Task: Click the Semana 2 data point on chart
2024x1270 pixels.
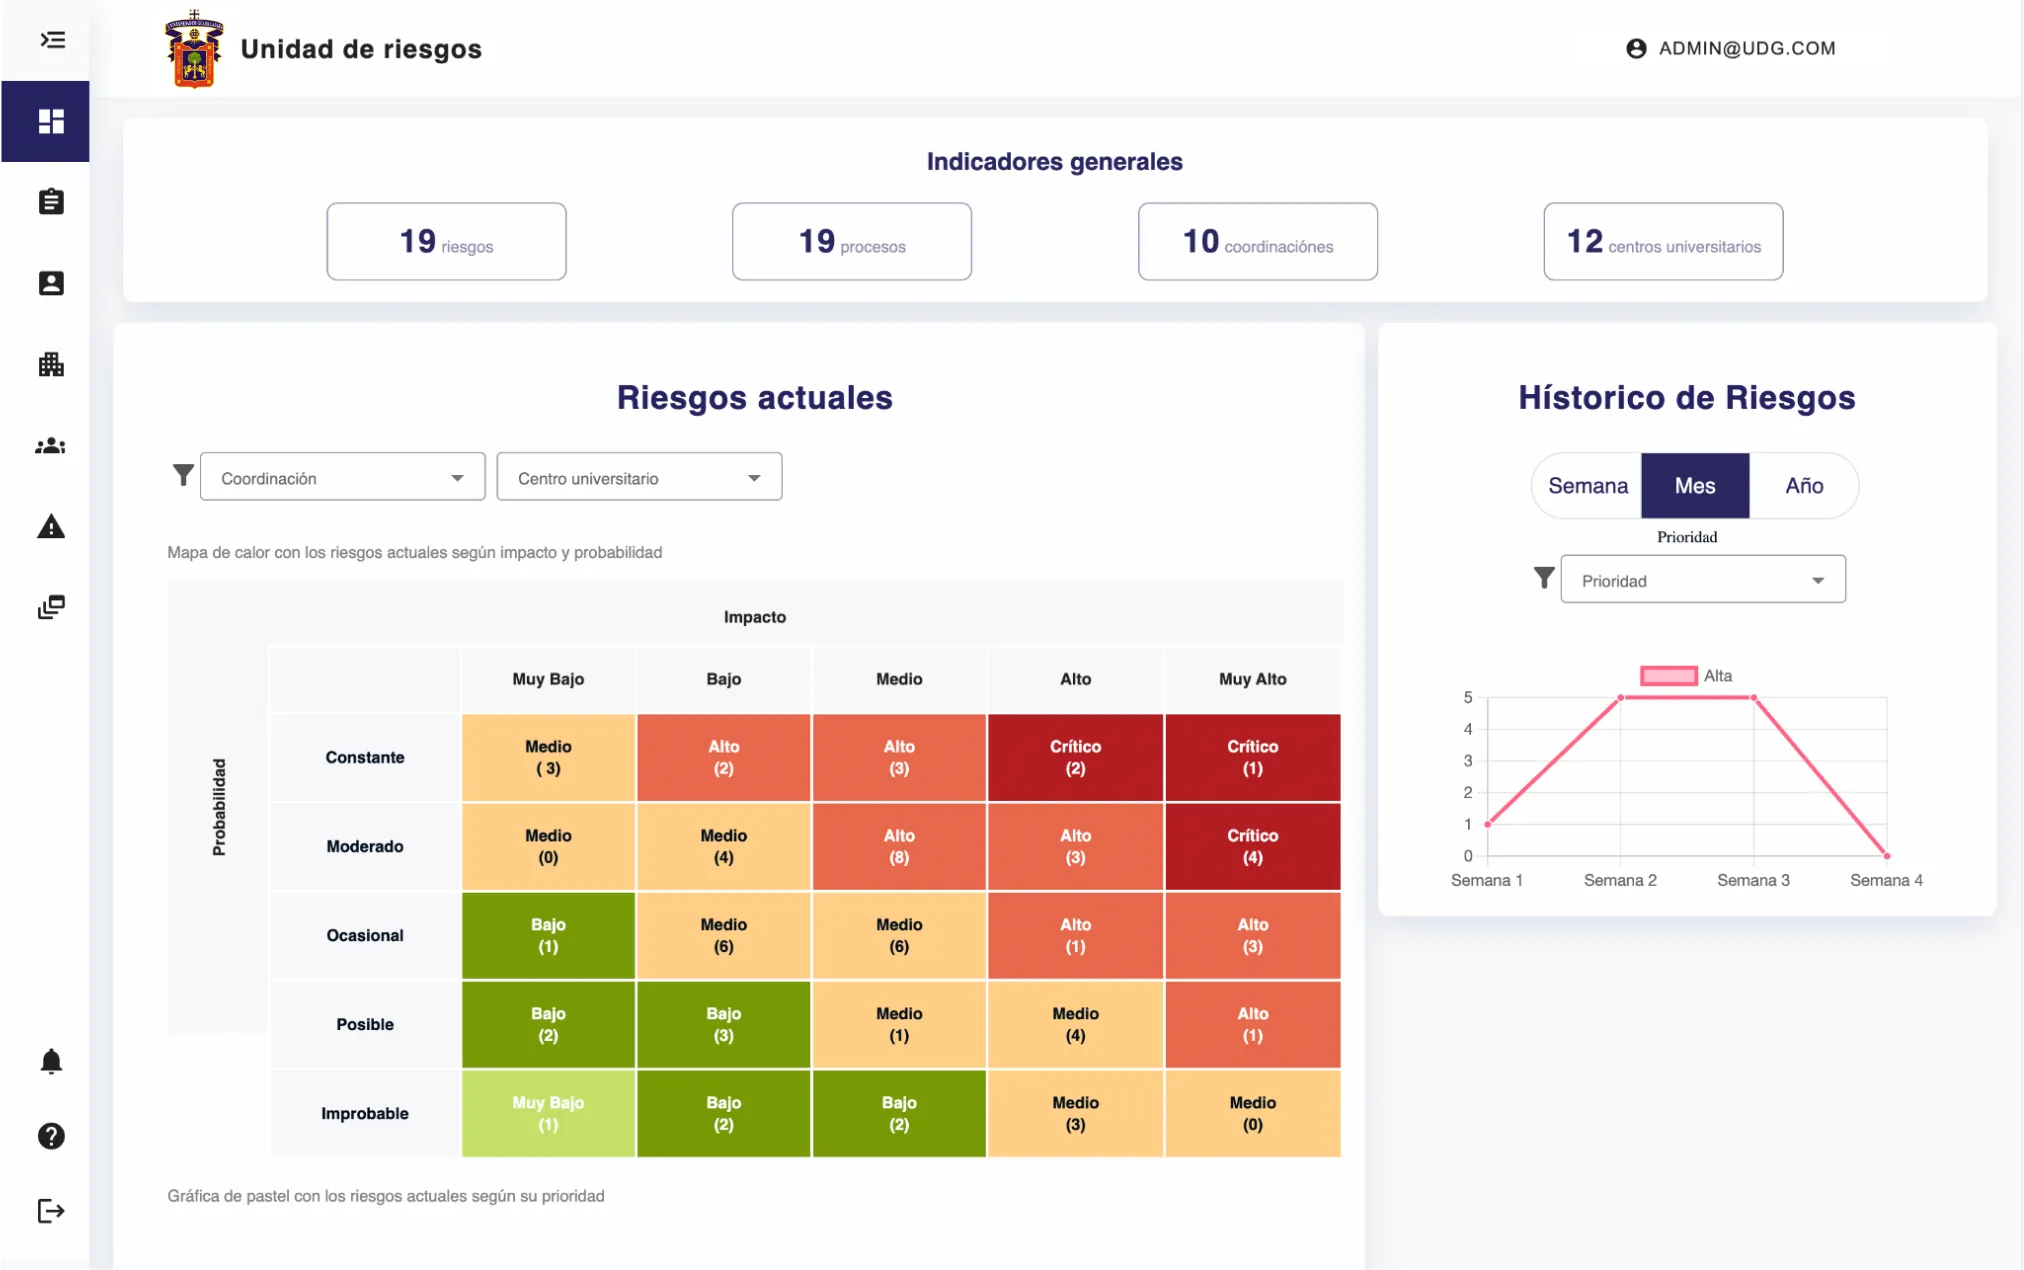Action: (x=1621, y=697)
